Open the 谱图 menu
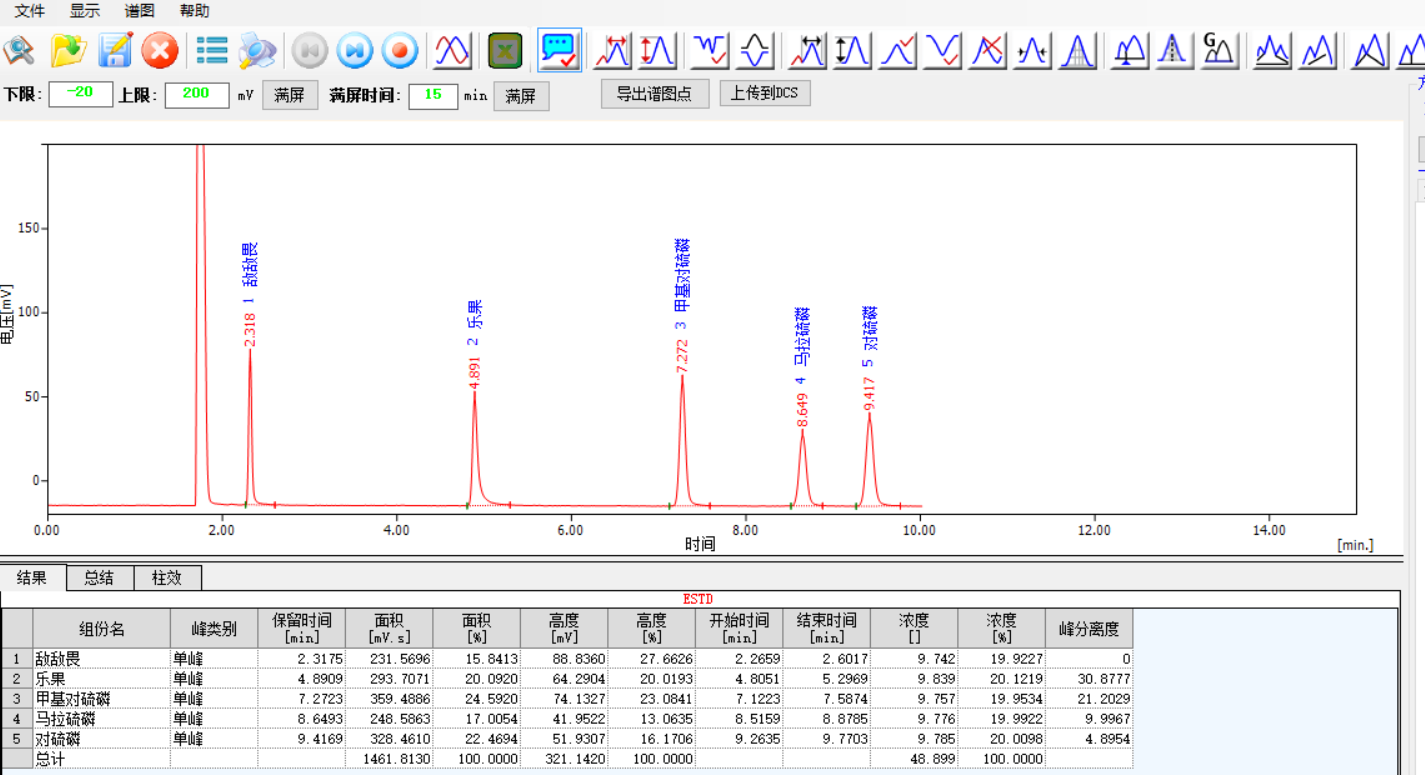Image resolution: width=1425 pixels, height=775 pixels. tap(139, 11)
